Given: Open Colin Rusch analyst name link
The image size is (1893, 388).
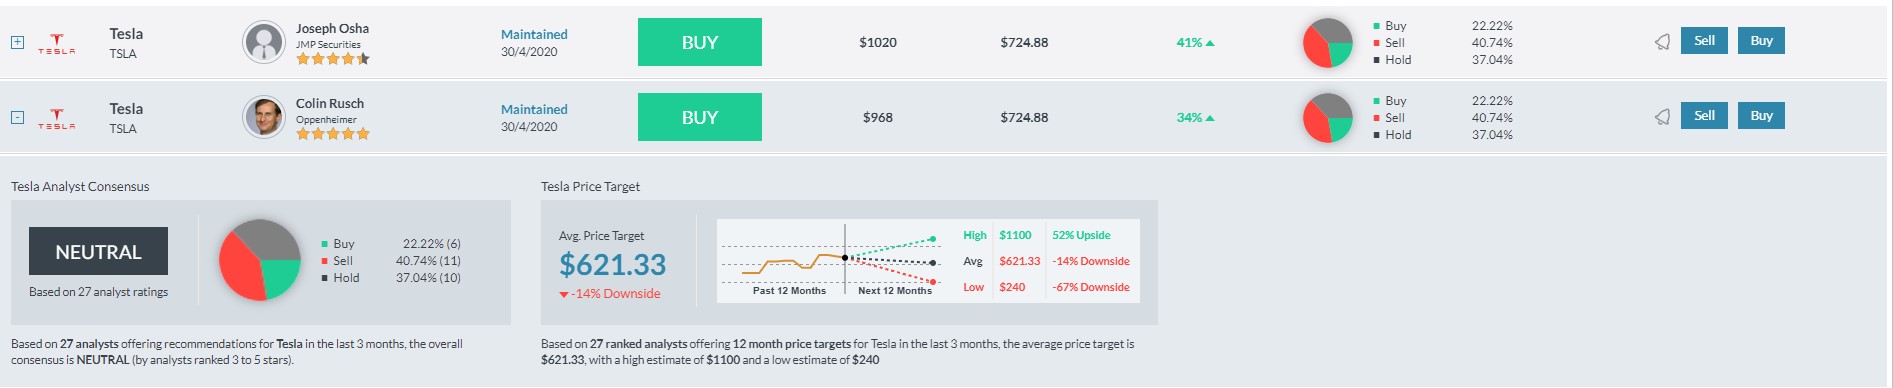Looking at the screenshot, I should [x=330, y=103].
